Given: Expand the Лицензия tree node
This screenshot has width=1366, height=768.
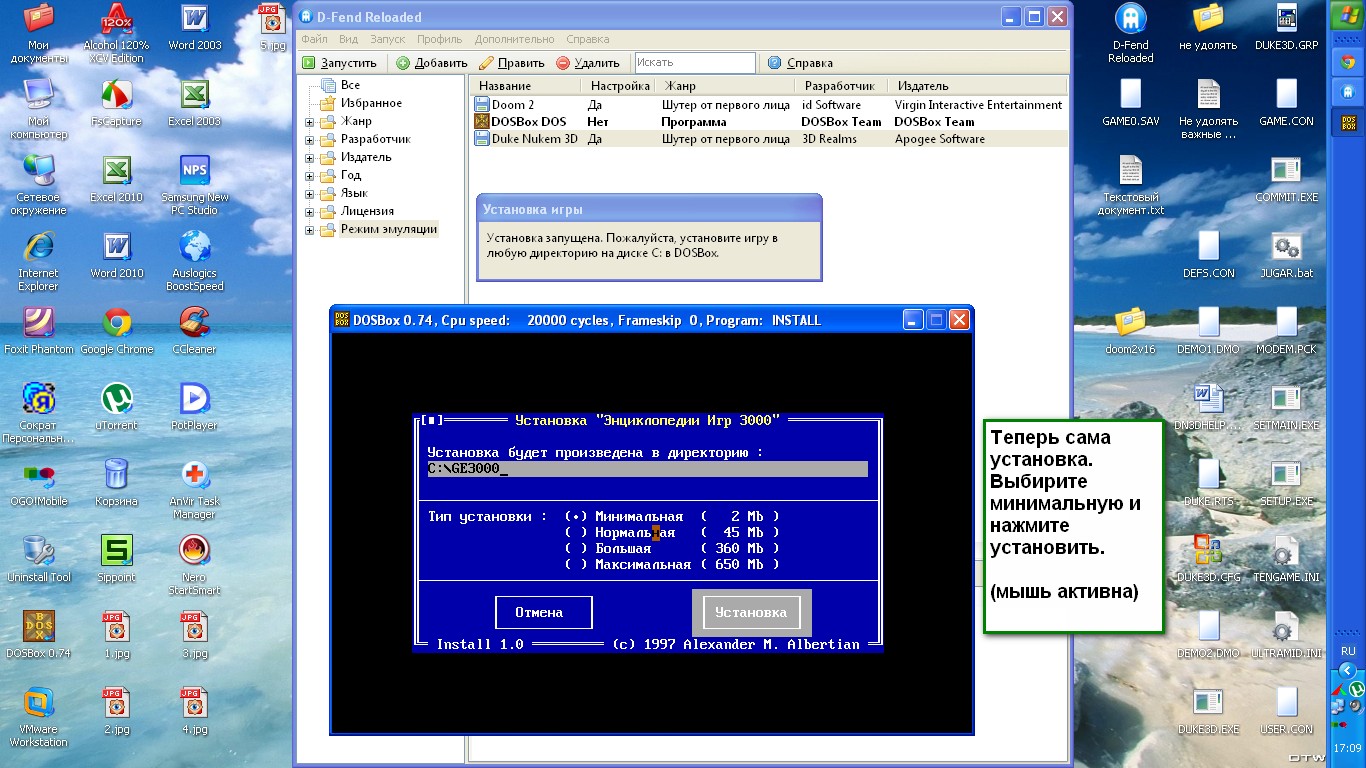Looking at the screenshot, I should tap(310, 212).
